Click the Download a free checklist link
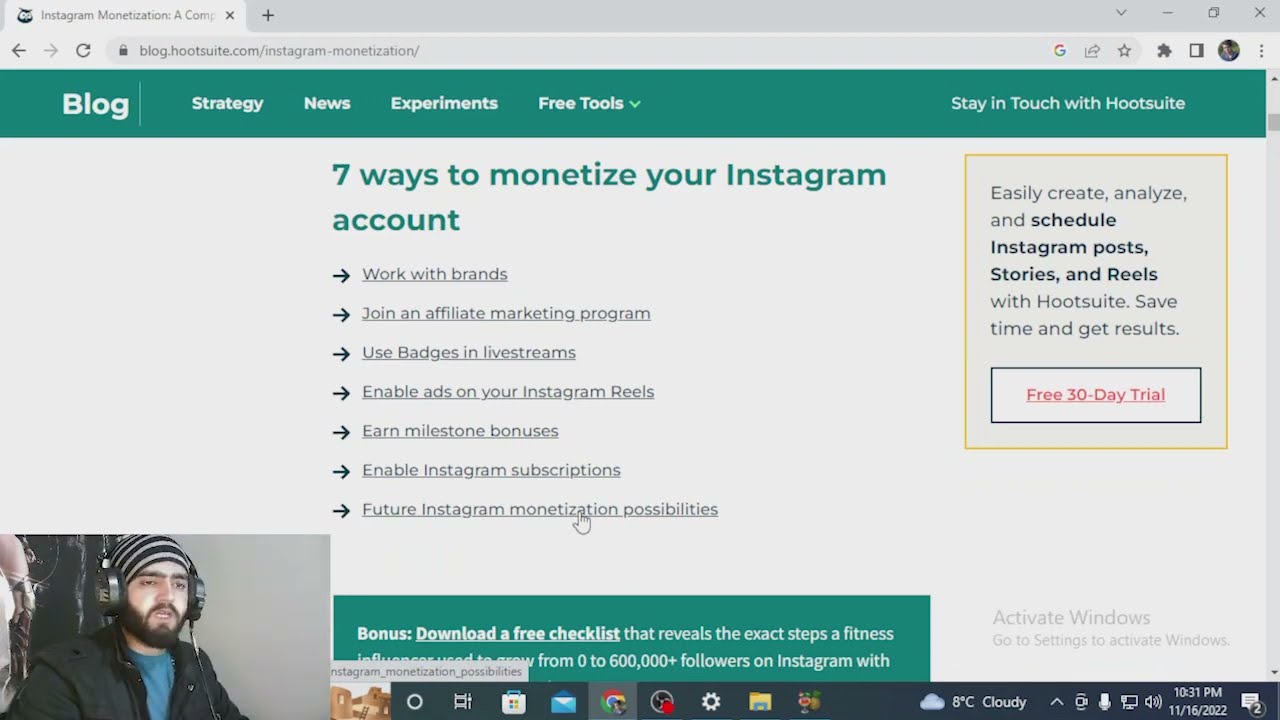The height and width of the screenshot is (720, 1280). click(517, 633)
